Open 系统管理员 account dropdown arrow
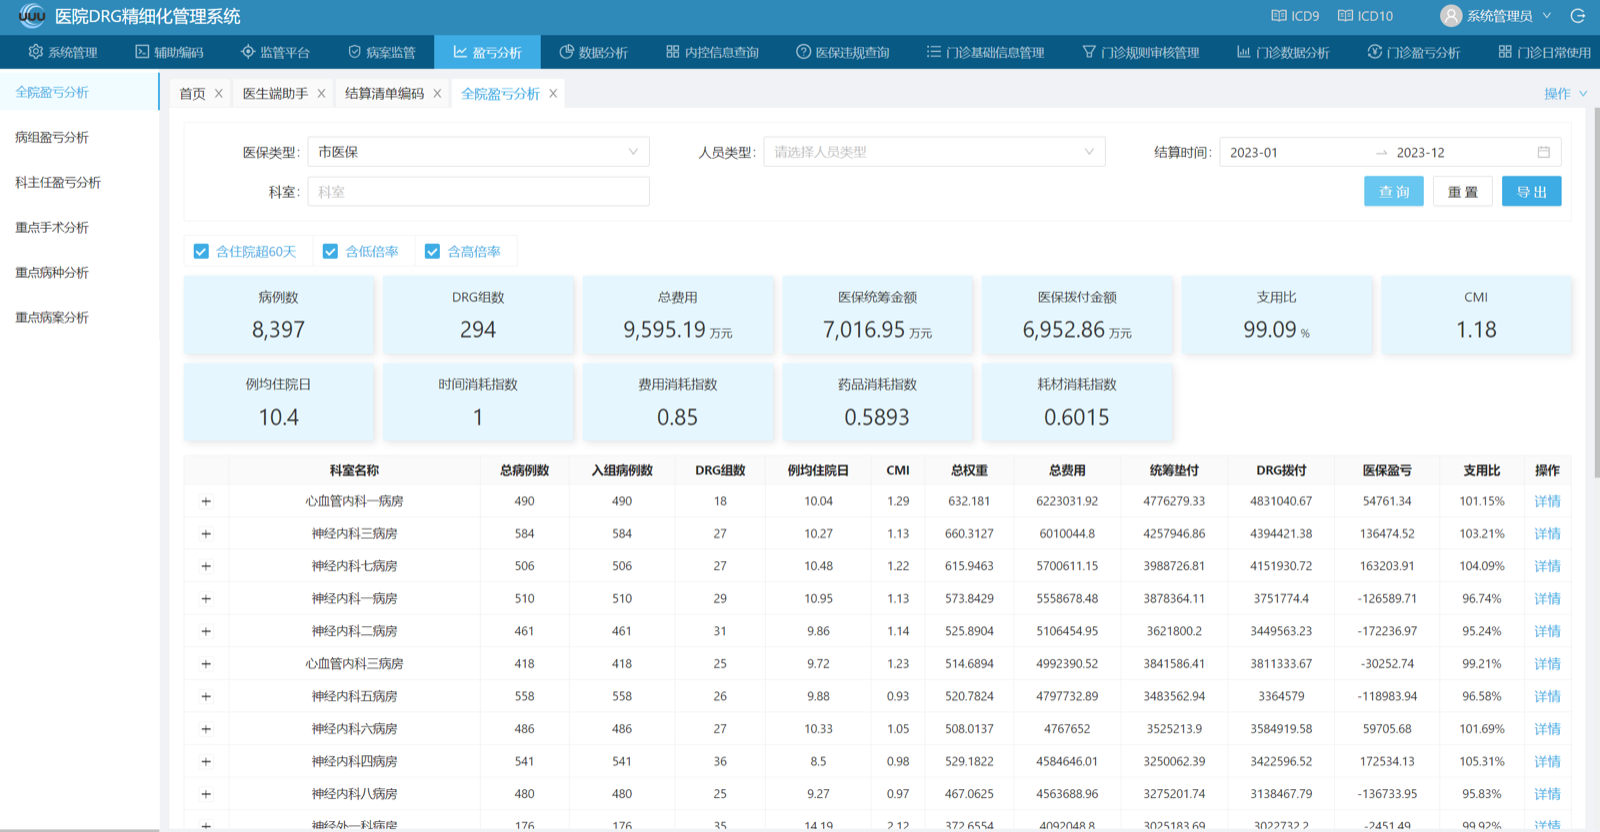The image size is (1600, 832). tap(1547, 16)
